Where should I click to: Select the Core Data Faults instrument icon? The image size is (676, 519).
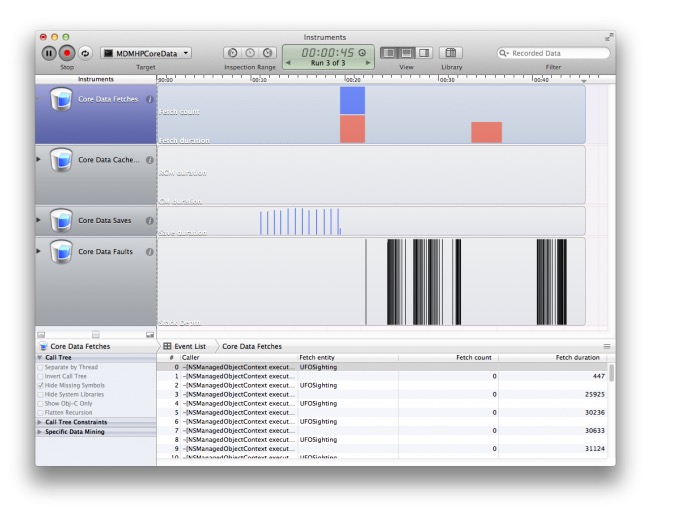pos(61,252)
